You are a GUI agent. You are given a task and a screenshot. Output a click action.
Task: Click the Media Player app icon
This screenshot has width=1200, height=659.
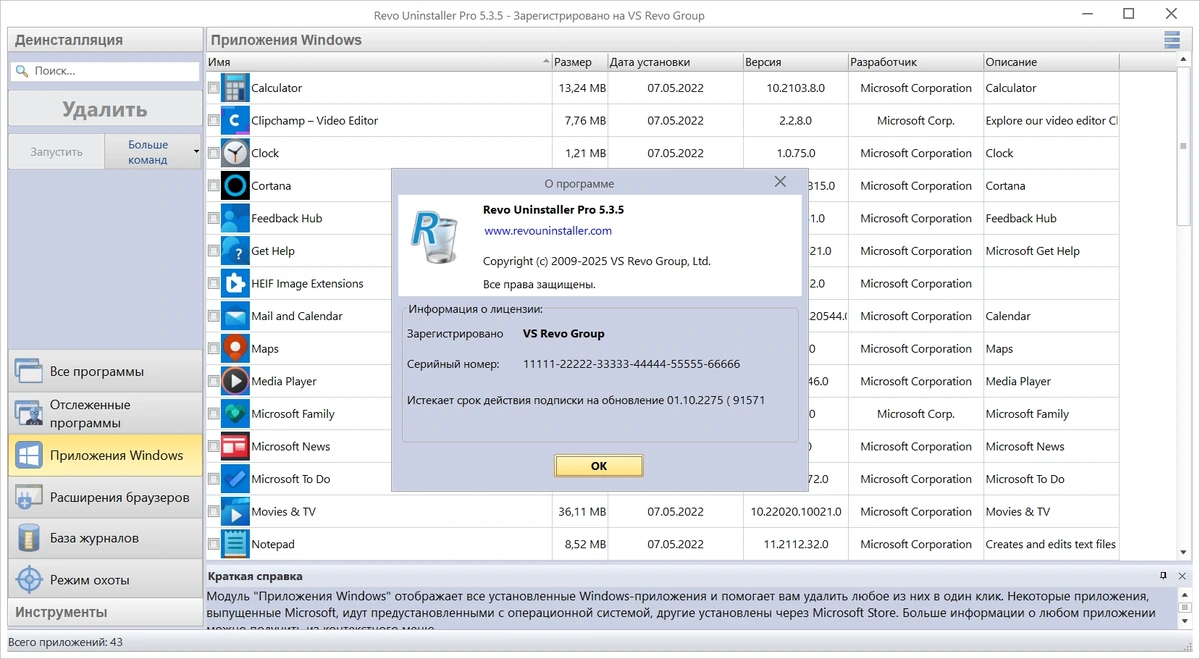235,381
